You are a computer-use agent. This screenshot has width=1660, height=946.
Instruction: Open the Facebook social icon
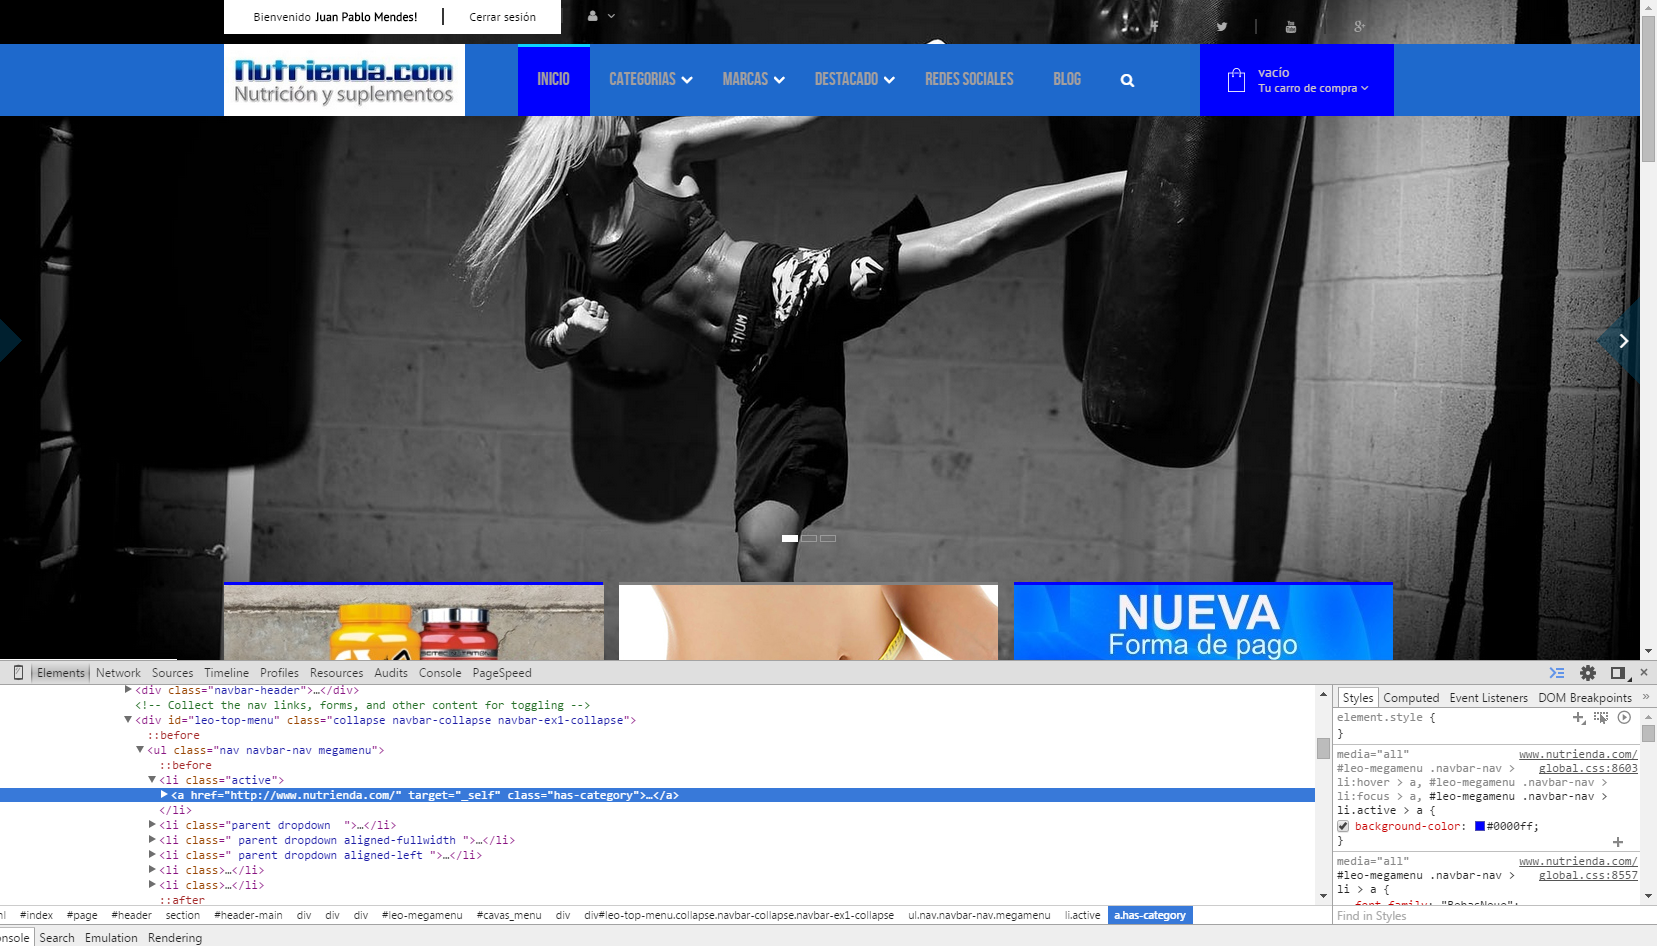point(1153,27)
